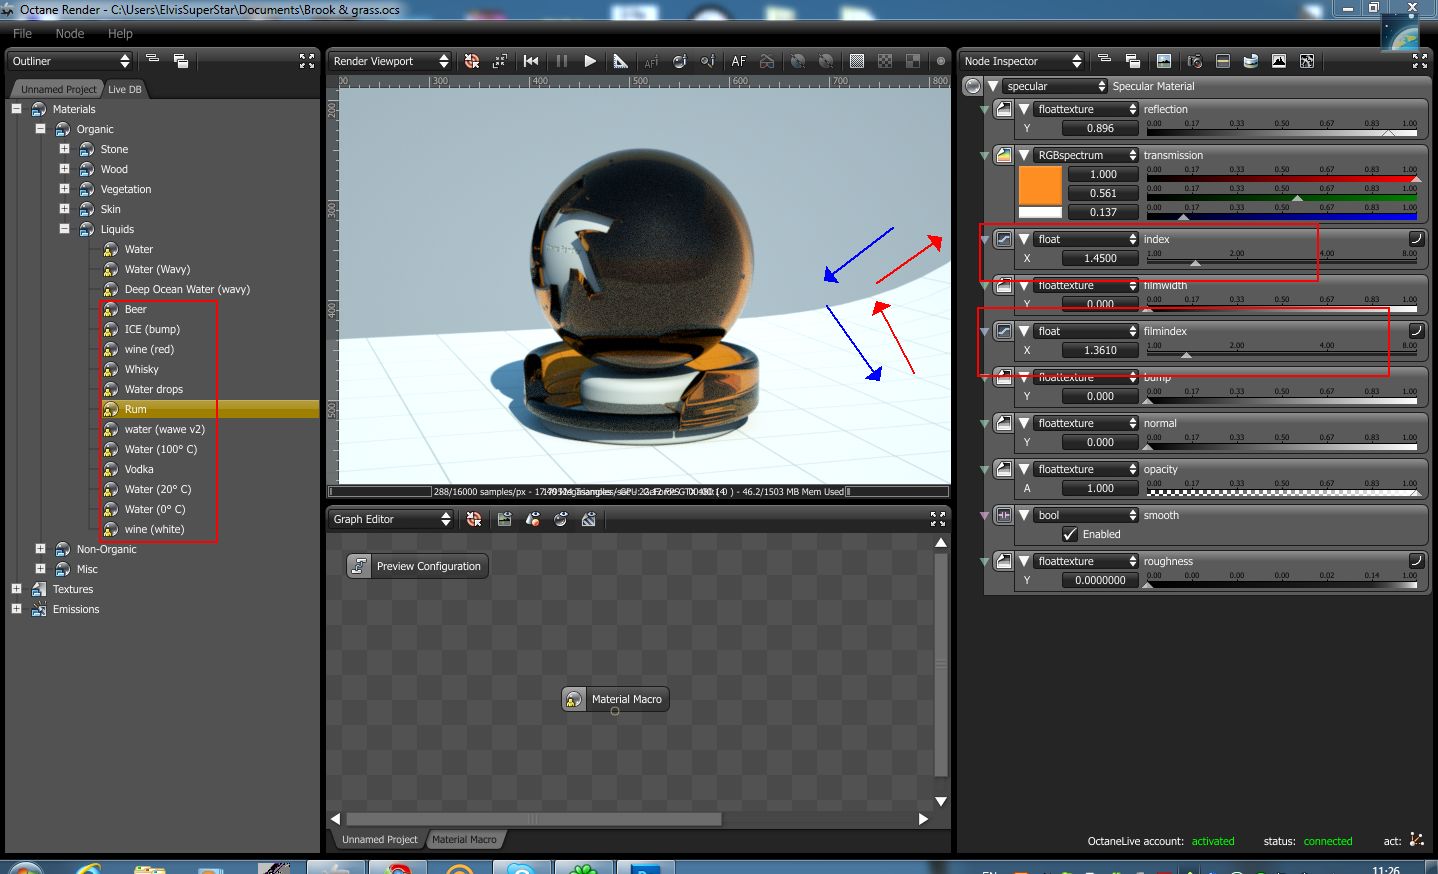
Task: Toggle the smooth Enabled checkbox
Action: point(1071,534)
